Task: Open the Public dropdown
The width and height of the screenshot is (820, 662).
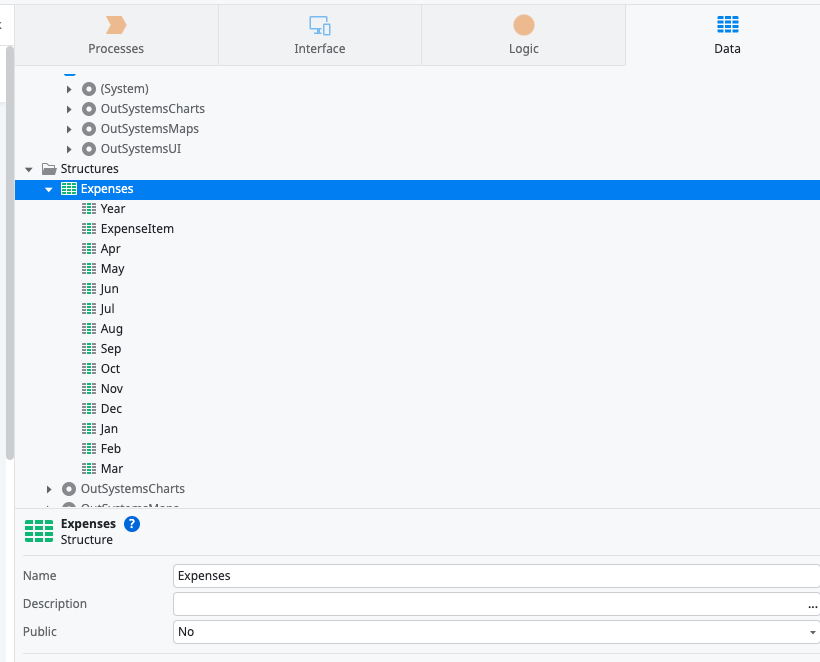Action: tap(812, 632)
